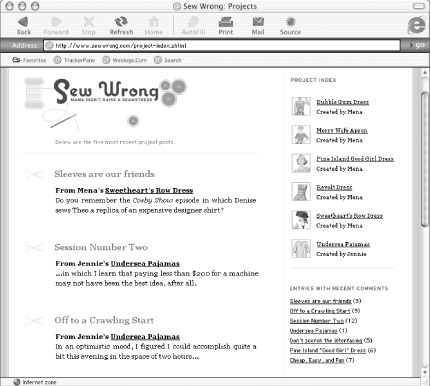Open the TrackerPane bookmark
The height and width of the screenshot is (386, 431).
74,60
